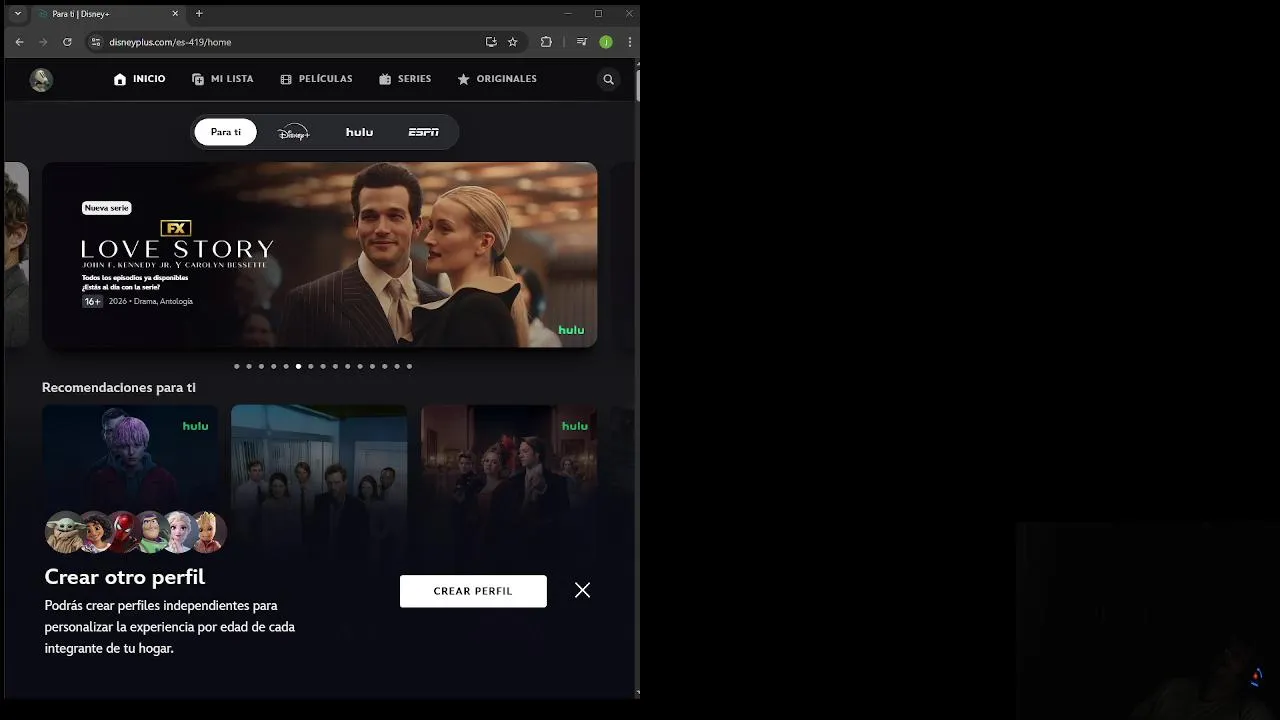Jump to first carousel dot
This screenshot has width=1280, height=720.
click(x=237, y=366)
